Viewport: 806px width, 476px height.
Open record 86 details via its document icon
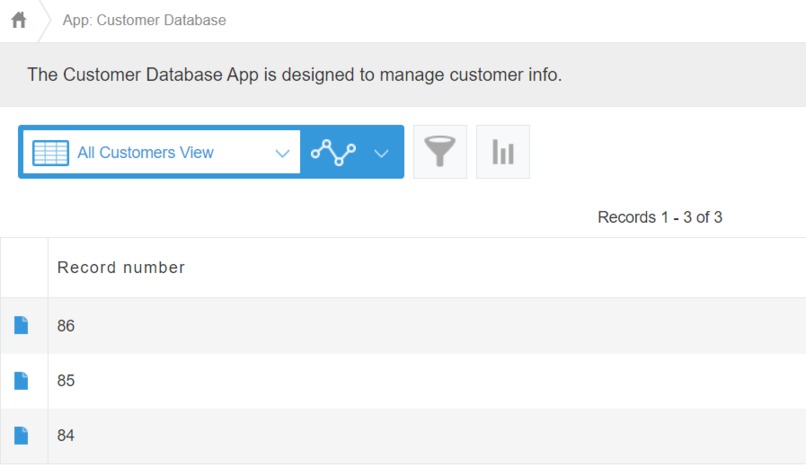tap(21, 326)
